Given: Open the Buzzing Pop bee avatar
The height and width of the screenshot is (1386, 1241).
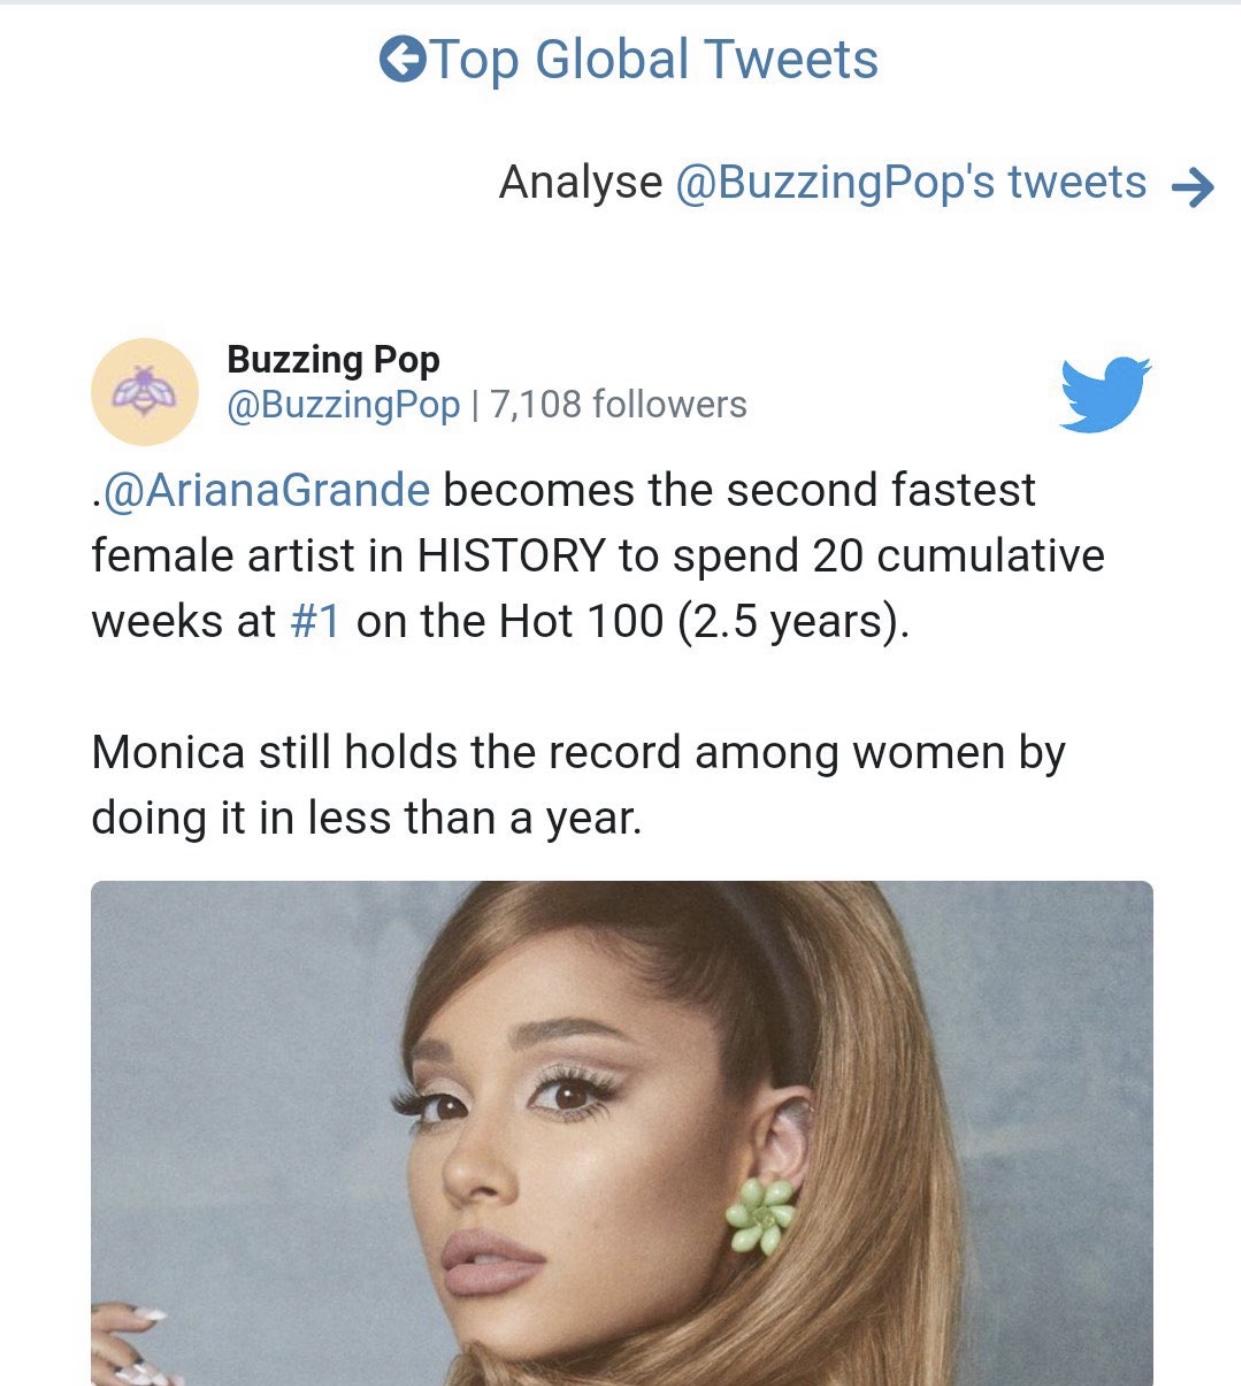Looking at the screenshot, I should pos(145,391).
